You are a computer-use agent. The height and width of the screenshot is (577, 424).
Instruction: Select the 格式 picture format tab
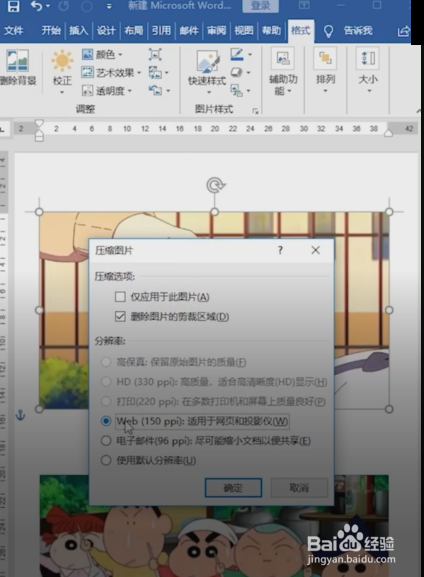click(300, 31)
